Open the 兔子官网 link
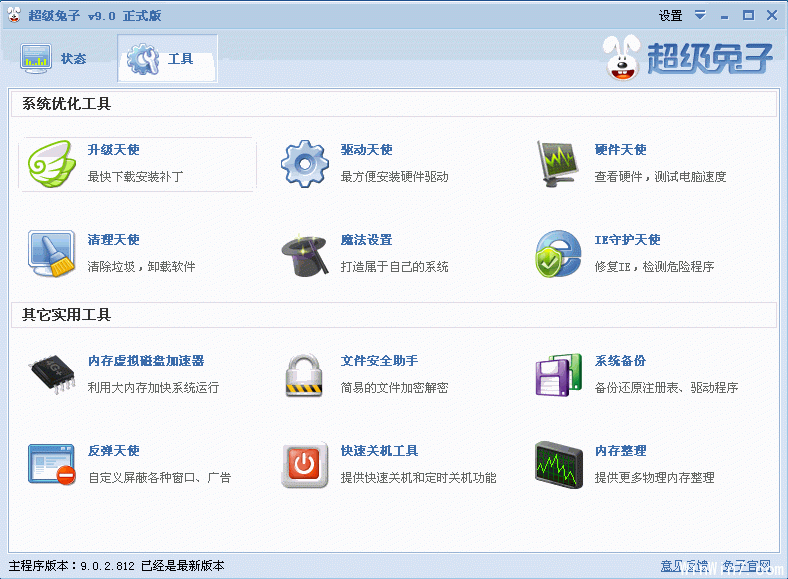Screen dimensions: 788x579 click(x=747, y=566)
